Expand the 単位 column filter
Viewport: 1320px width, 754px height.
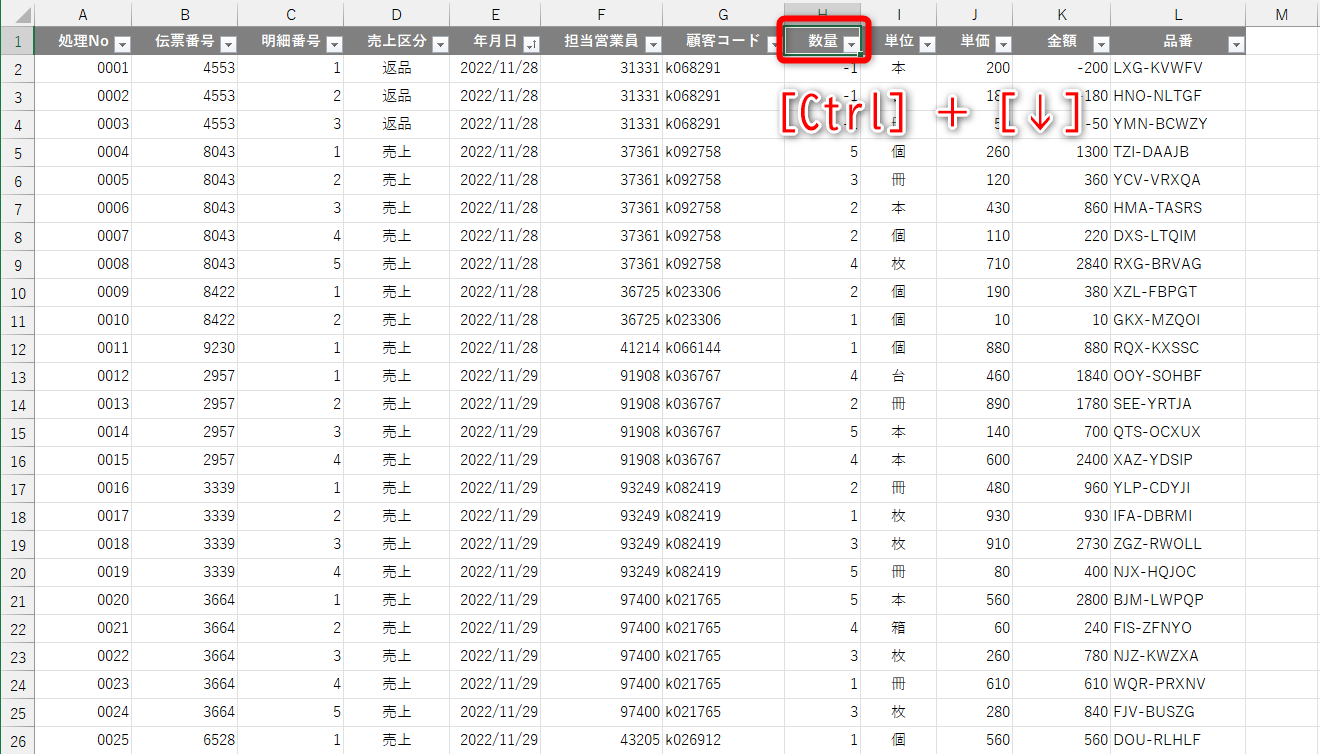(x=927, y=44)
